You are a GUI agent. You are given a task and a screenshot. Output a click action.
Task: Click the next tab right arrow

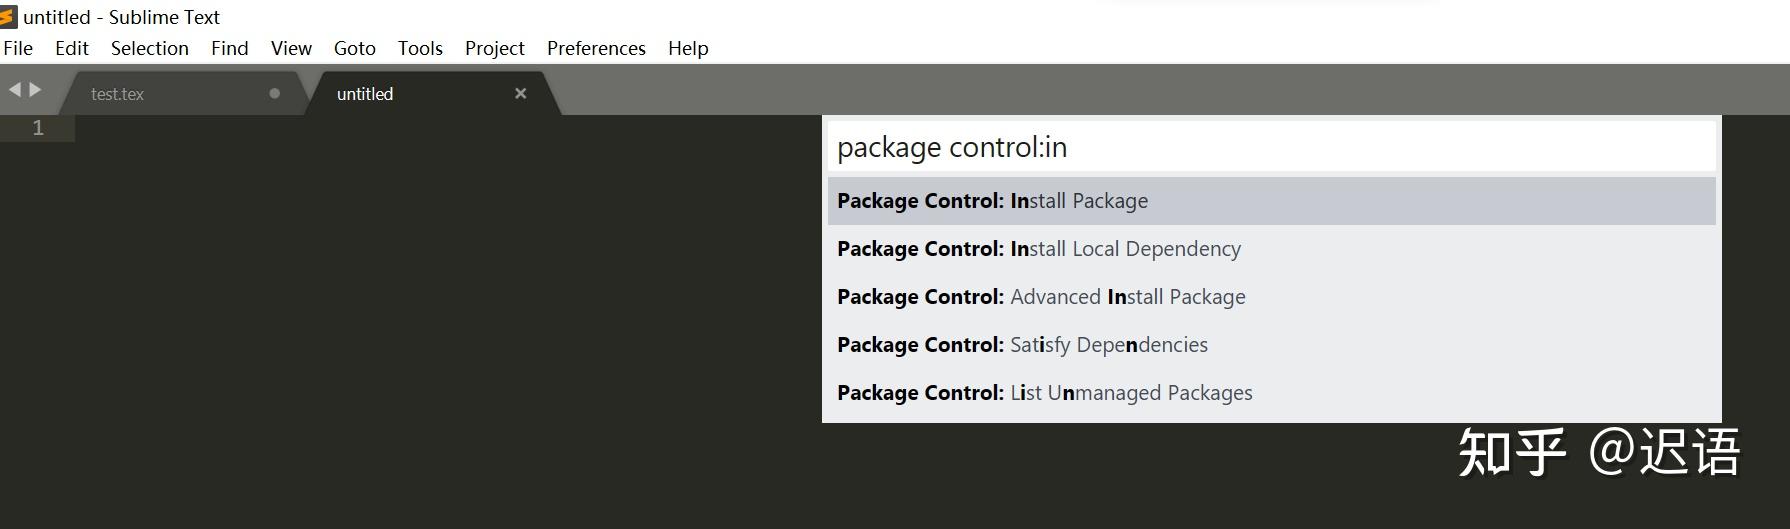tap(36, 90)
